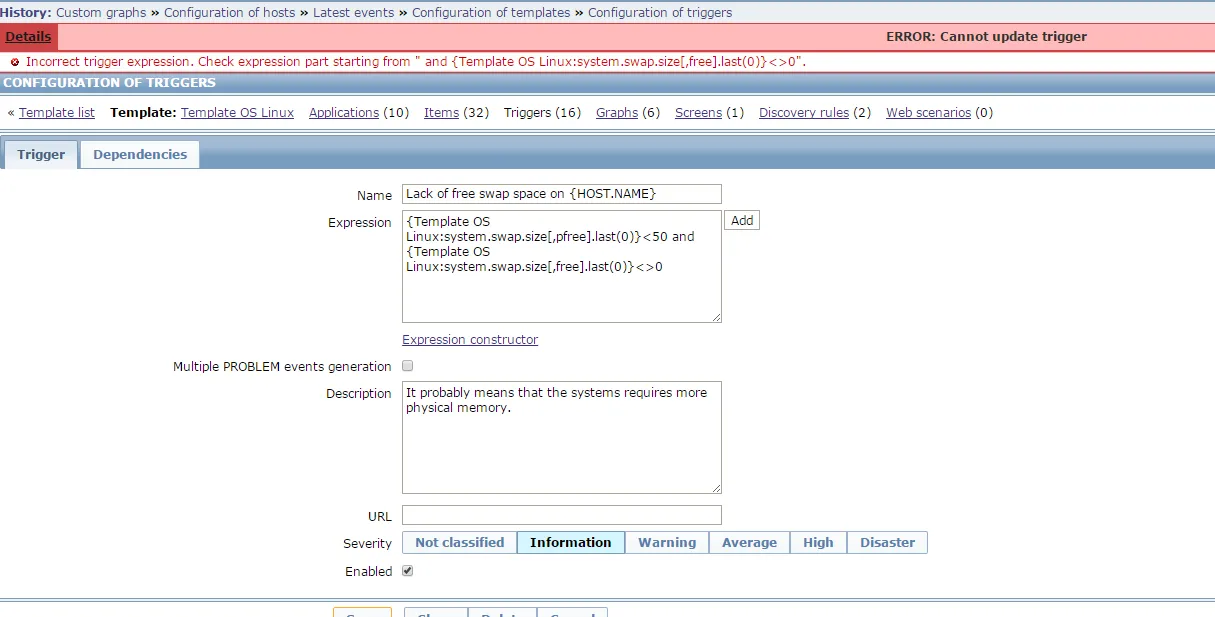The image size is (1215, 617).
Task: Click the trigger Name input field
Action: [562, 194]
